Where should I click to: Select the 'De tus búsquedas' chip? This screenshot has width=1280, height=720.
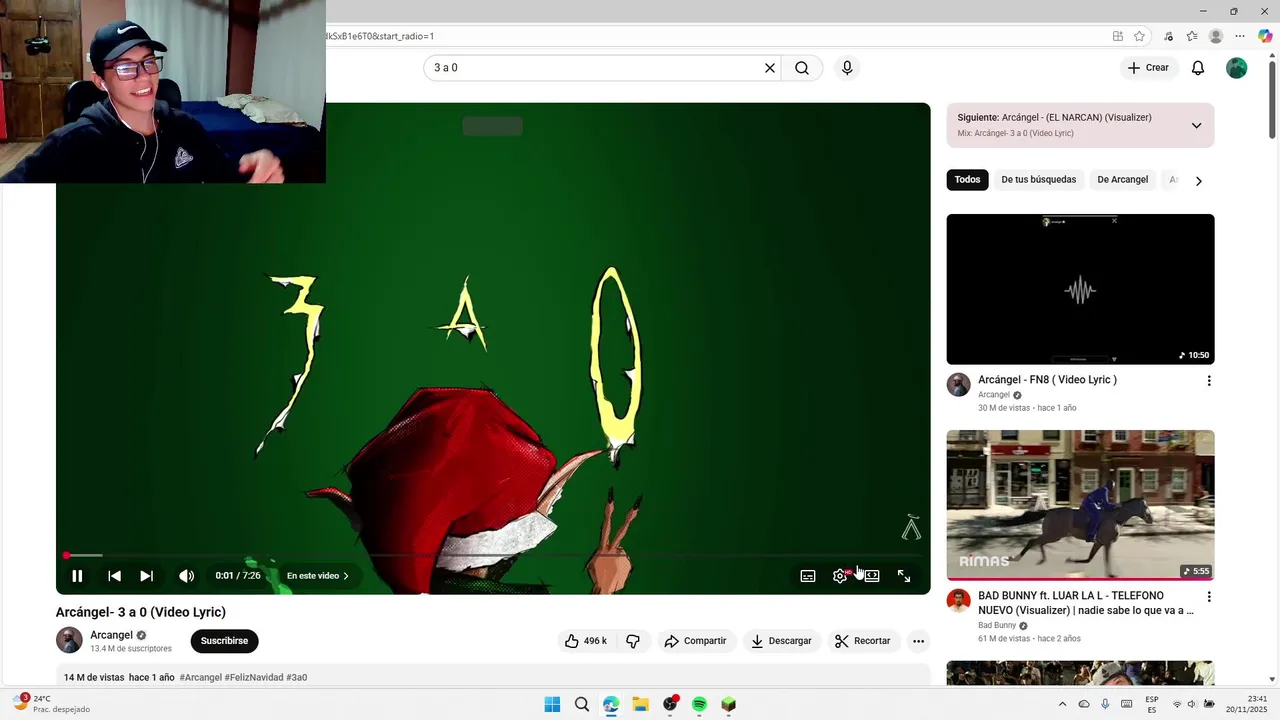point(1039,180)
